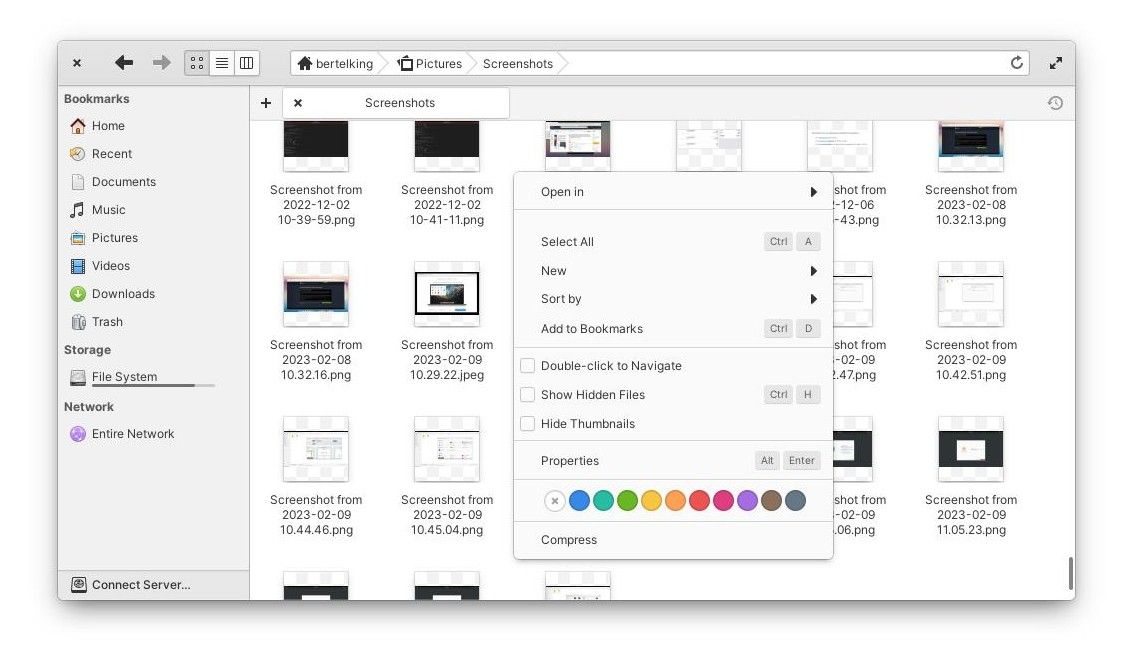This screenshot has height=650, width=1134.
Task: Apply slate gray color tag
Action: tap(795, 500)
